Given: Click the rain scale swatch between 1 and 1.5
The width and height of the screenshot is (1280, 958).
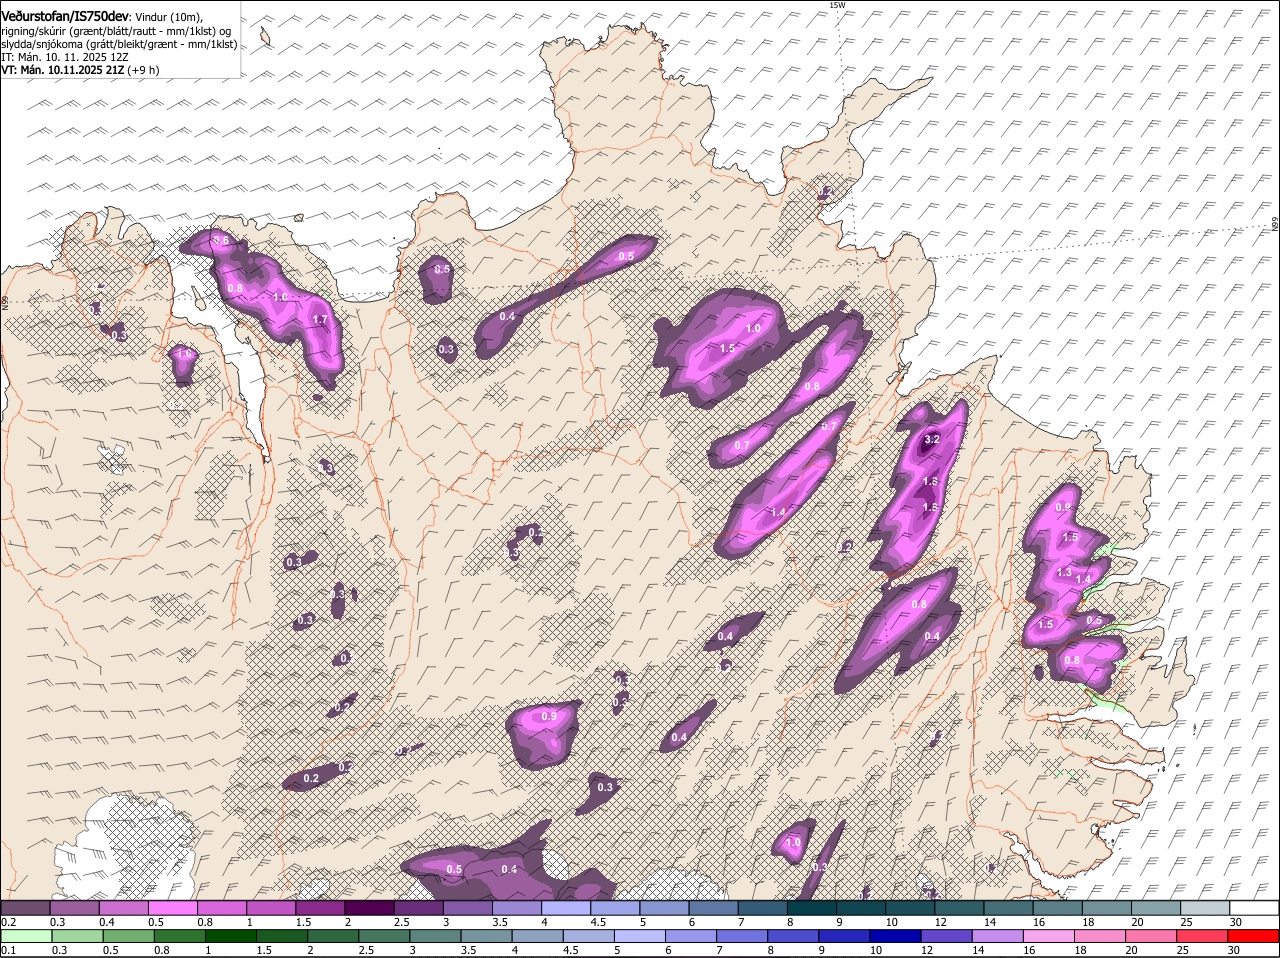Looking at the screenshot, I should pyautogui.click(x=232, y=936).
